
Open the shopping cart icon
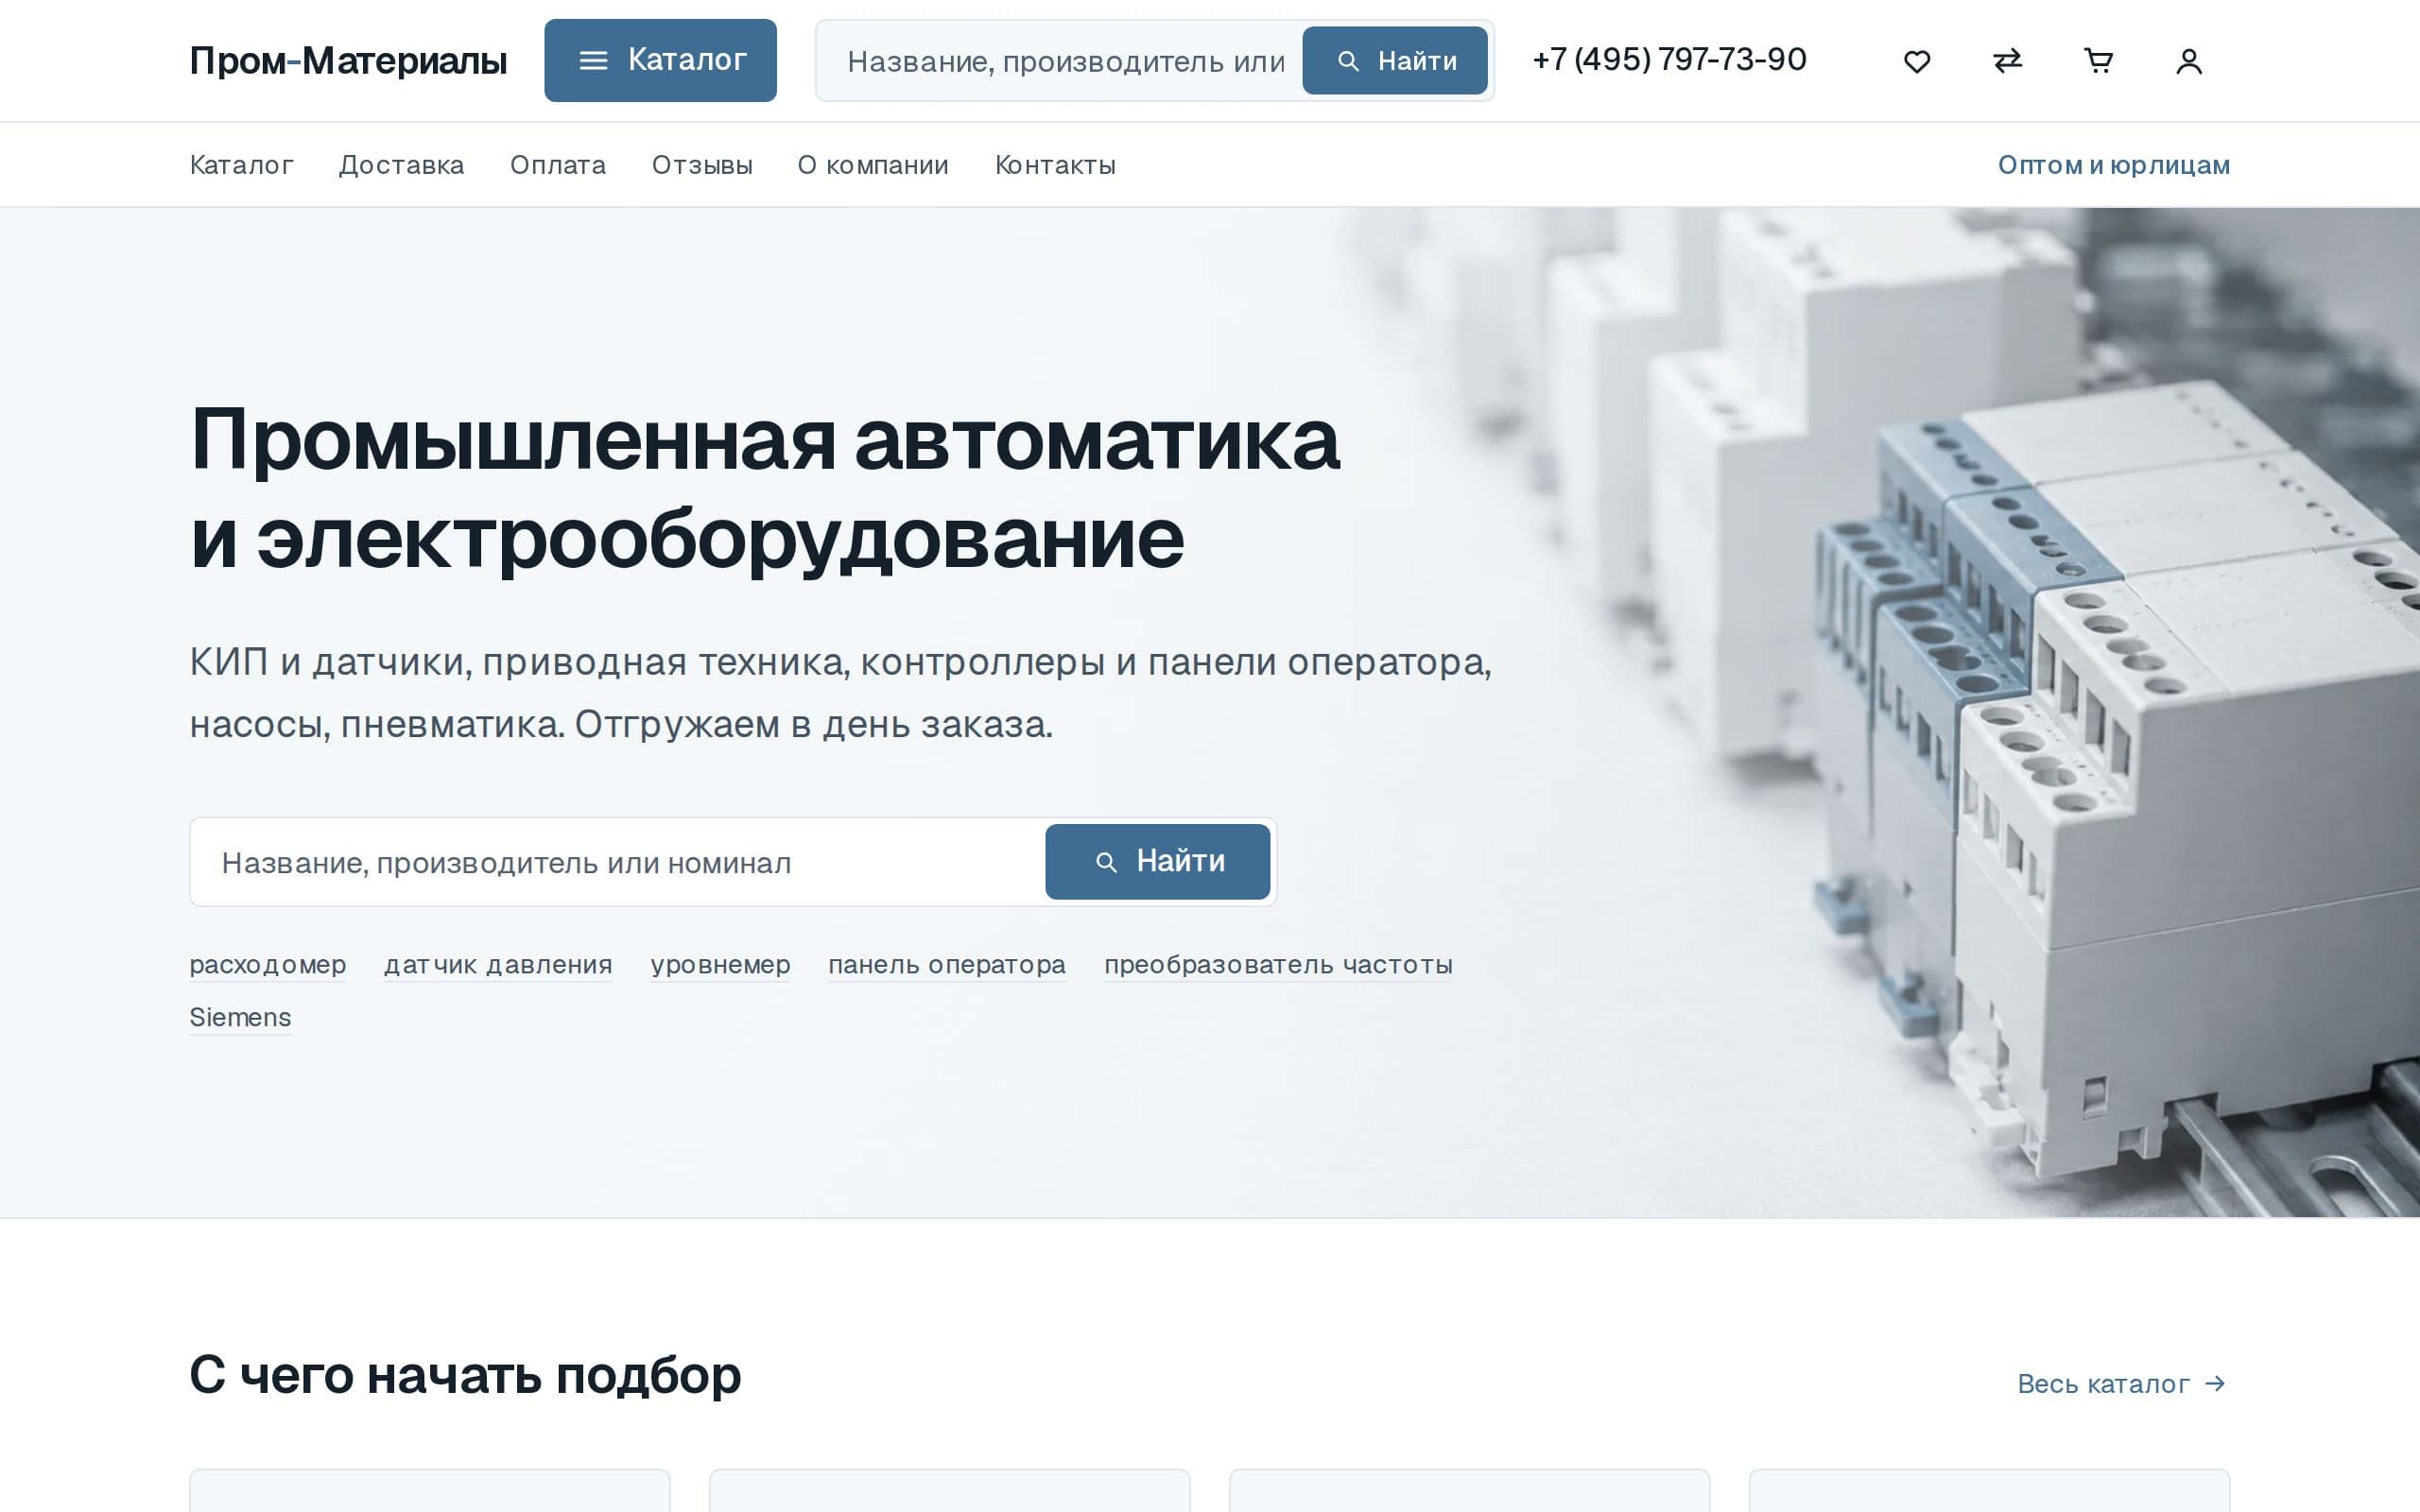pyautogui.click(x=2098, y=61)
